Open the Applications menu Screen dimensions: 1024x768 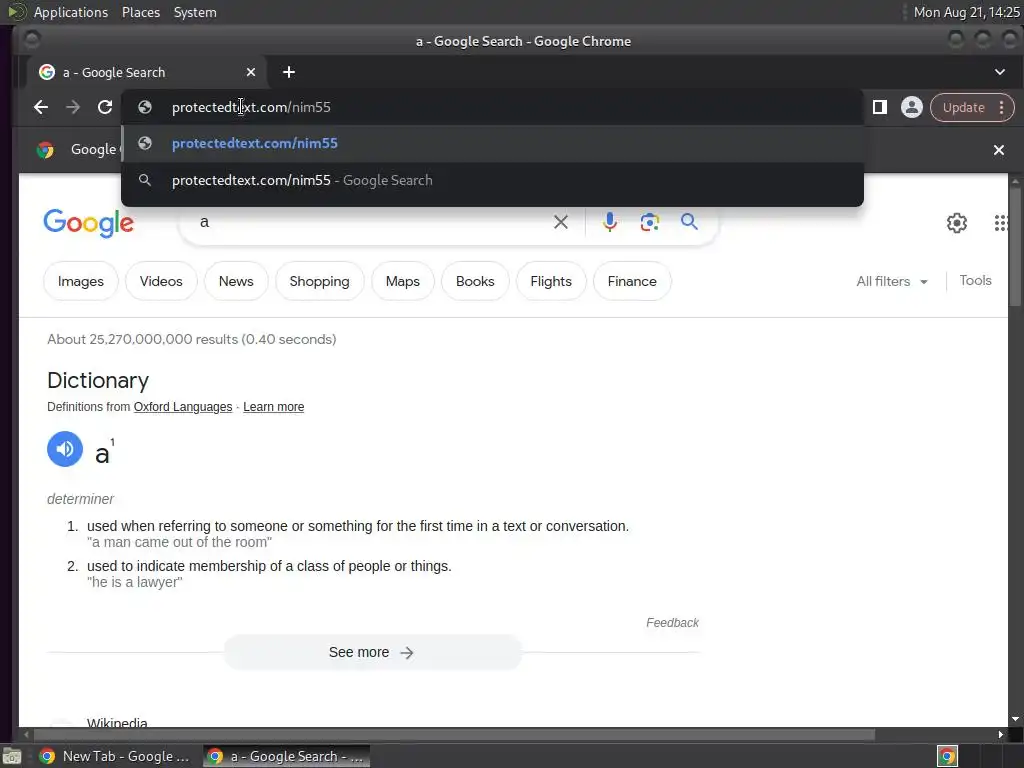71,12
